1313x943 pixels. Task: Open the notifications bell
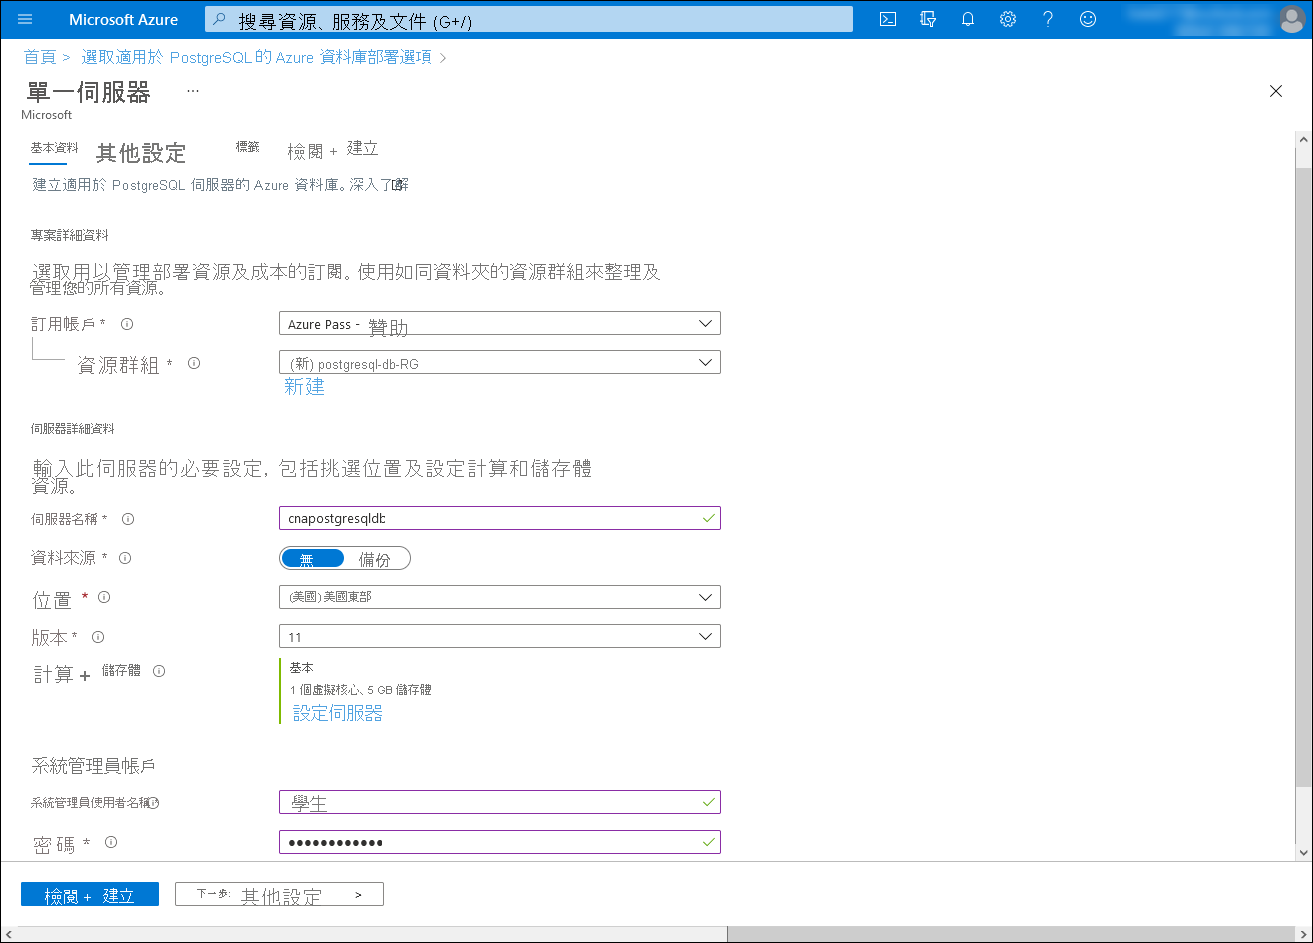click(x=968, y=19)
